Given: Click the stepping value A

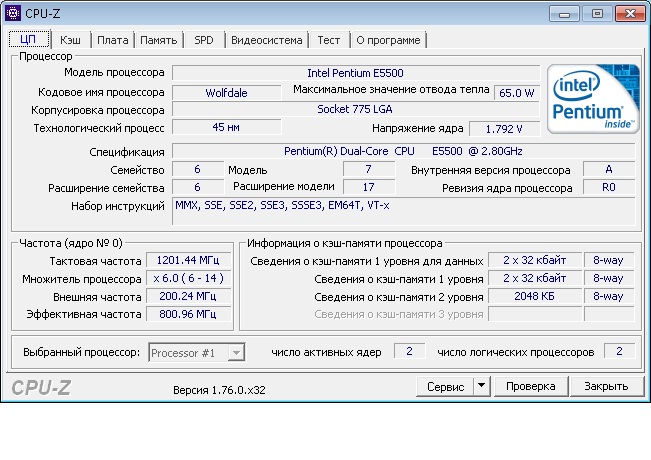Looking at the screenshot, I should [x=609, y=169].
